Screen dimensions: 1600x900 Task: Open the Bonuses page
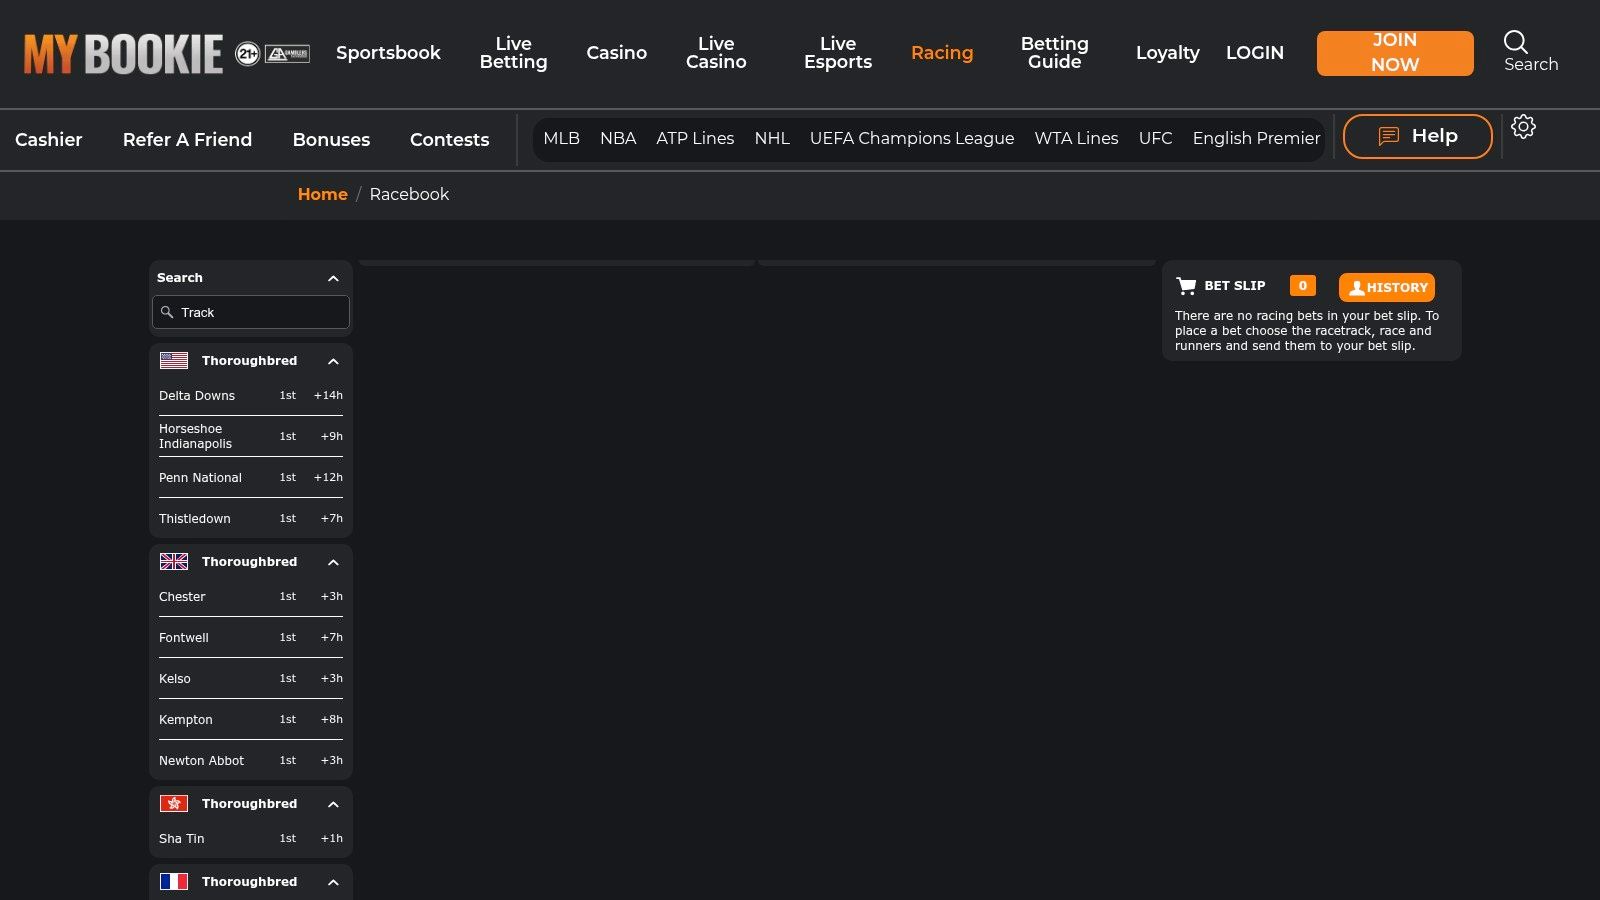point(331,140)
